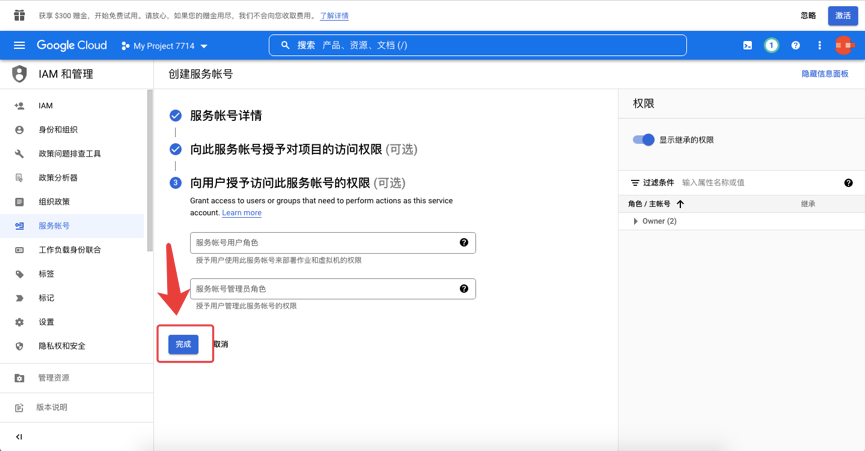865x451 pixels.
Task: Click the 工作负载身份联合 icon
Action: [x=19, y=250]
